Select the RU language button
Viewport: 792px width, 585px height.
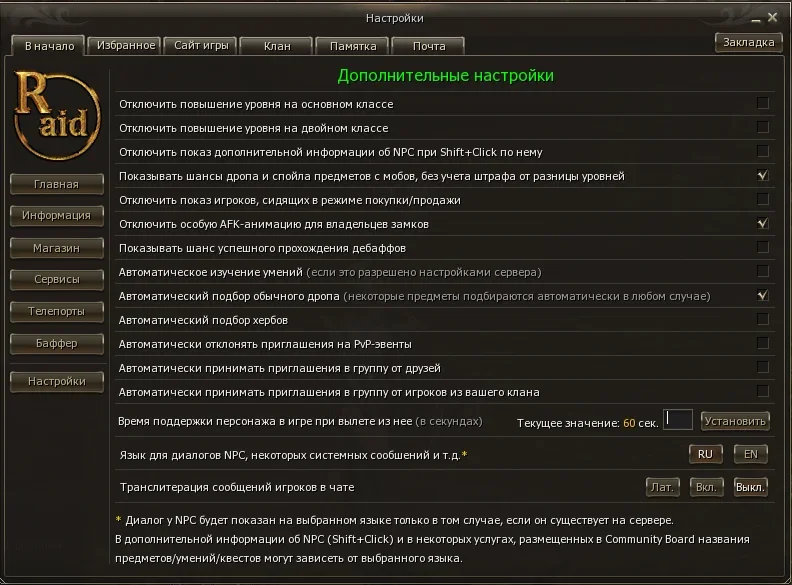(705, 454)
